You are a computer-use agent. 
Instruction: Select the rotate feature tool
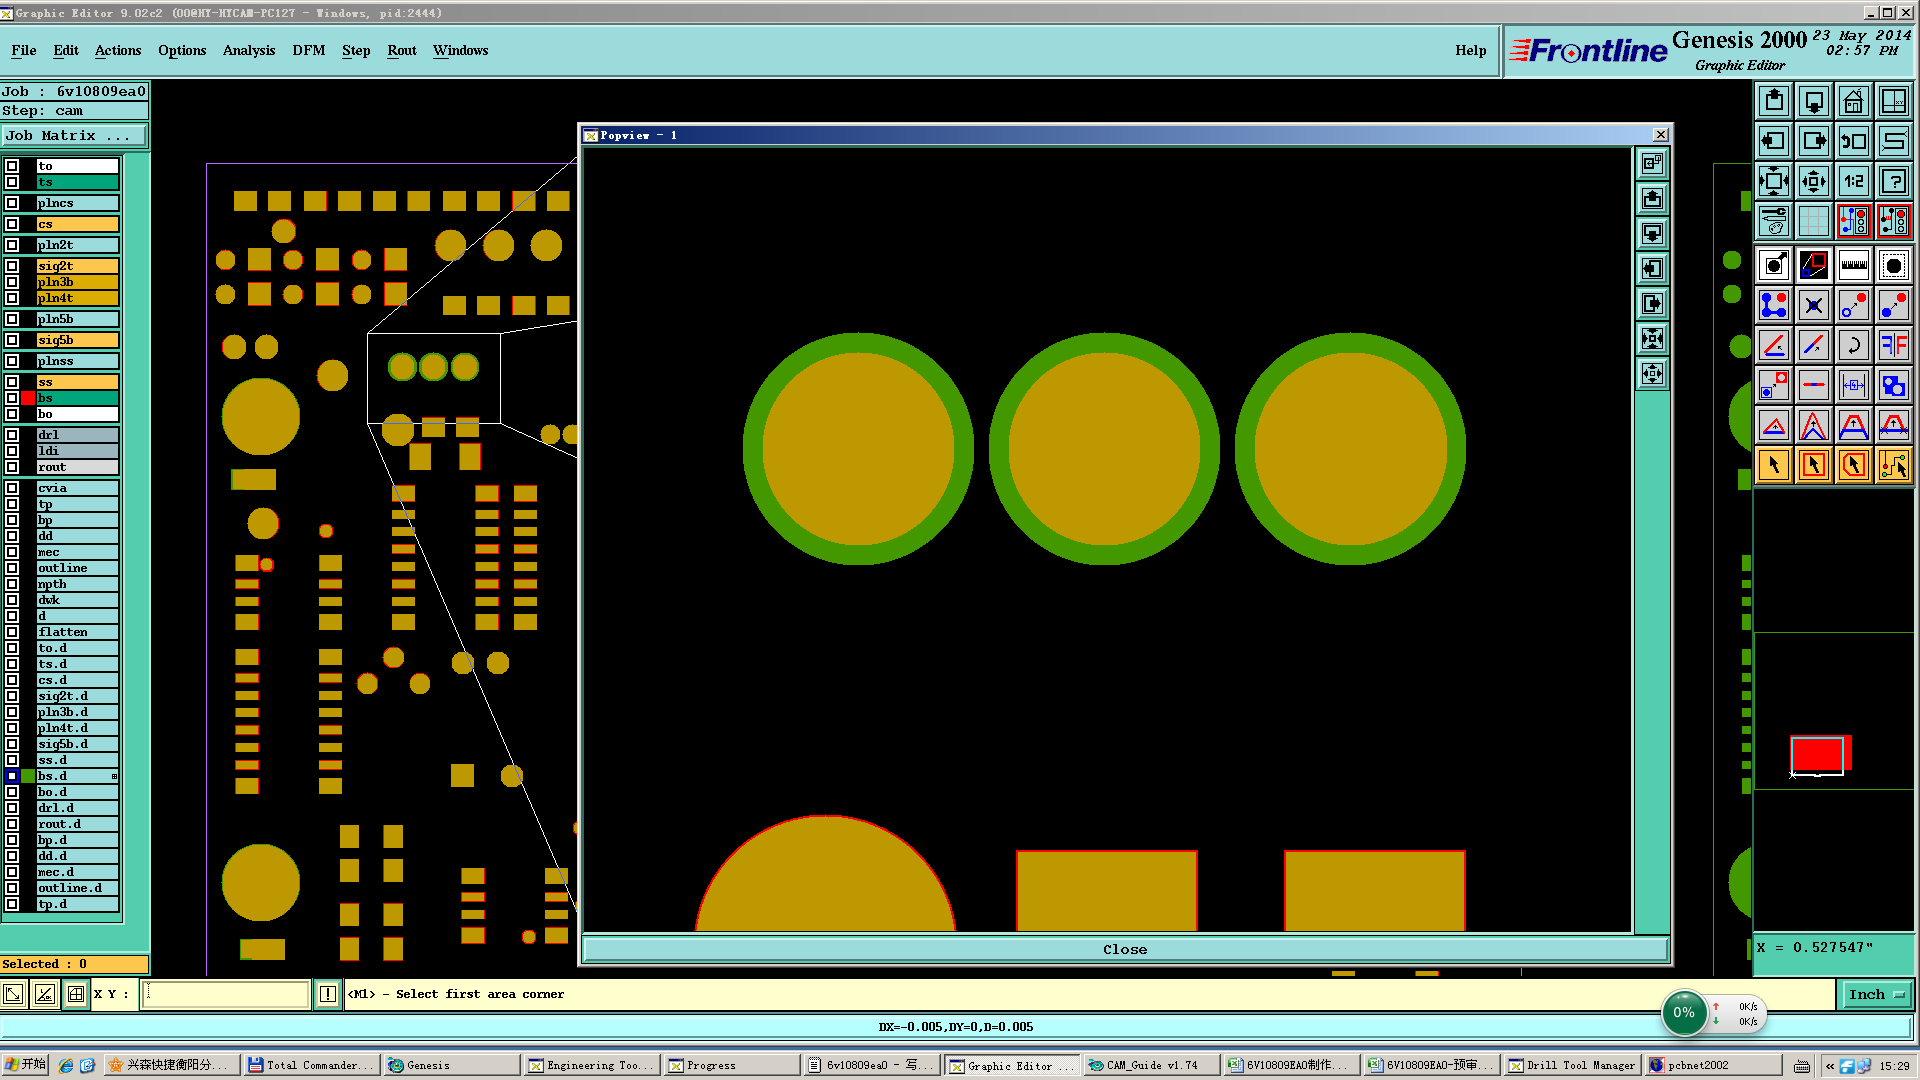click(x=1853, y=345)
